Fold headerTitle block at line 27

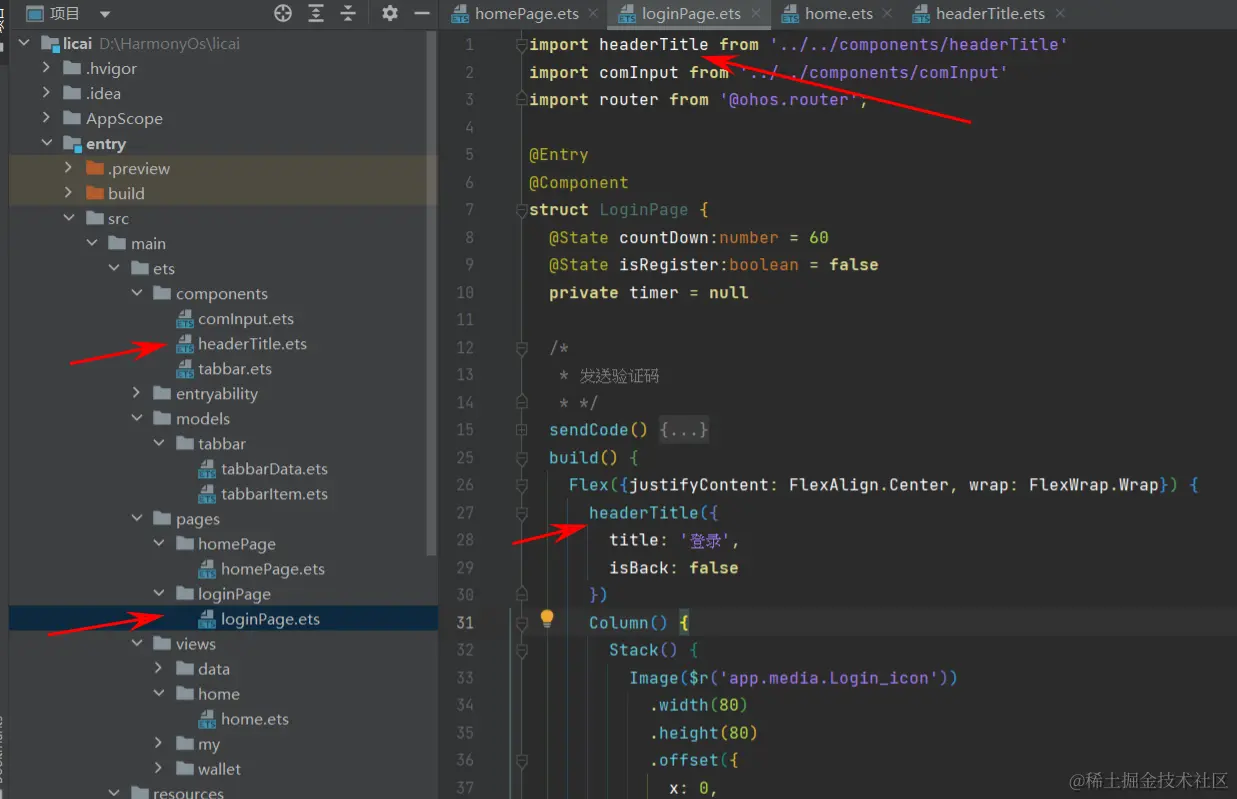pyautogui.click(x=521, y=513)
